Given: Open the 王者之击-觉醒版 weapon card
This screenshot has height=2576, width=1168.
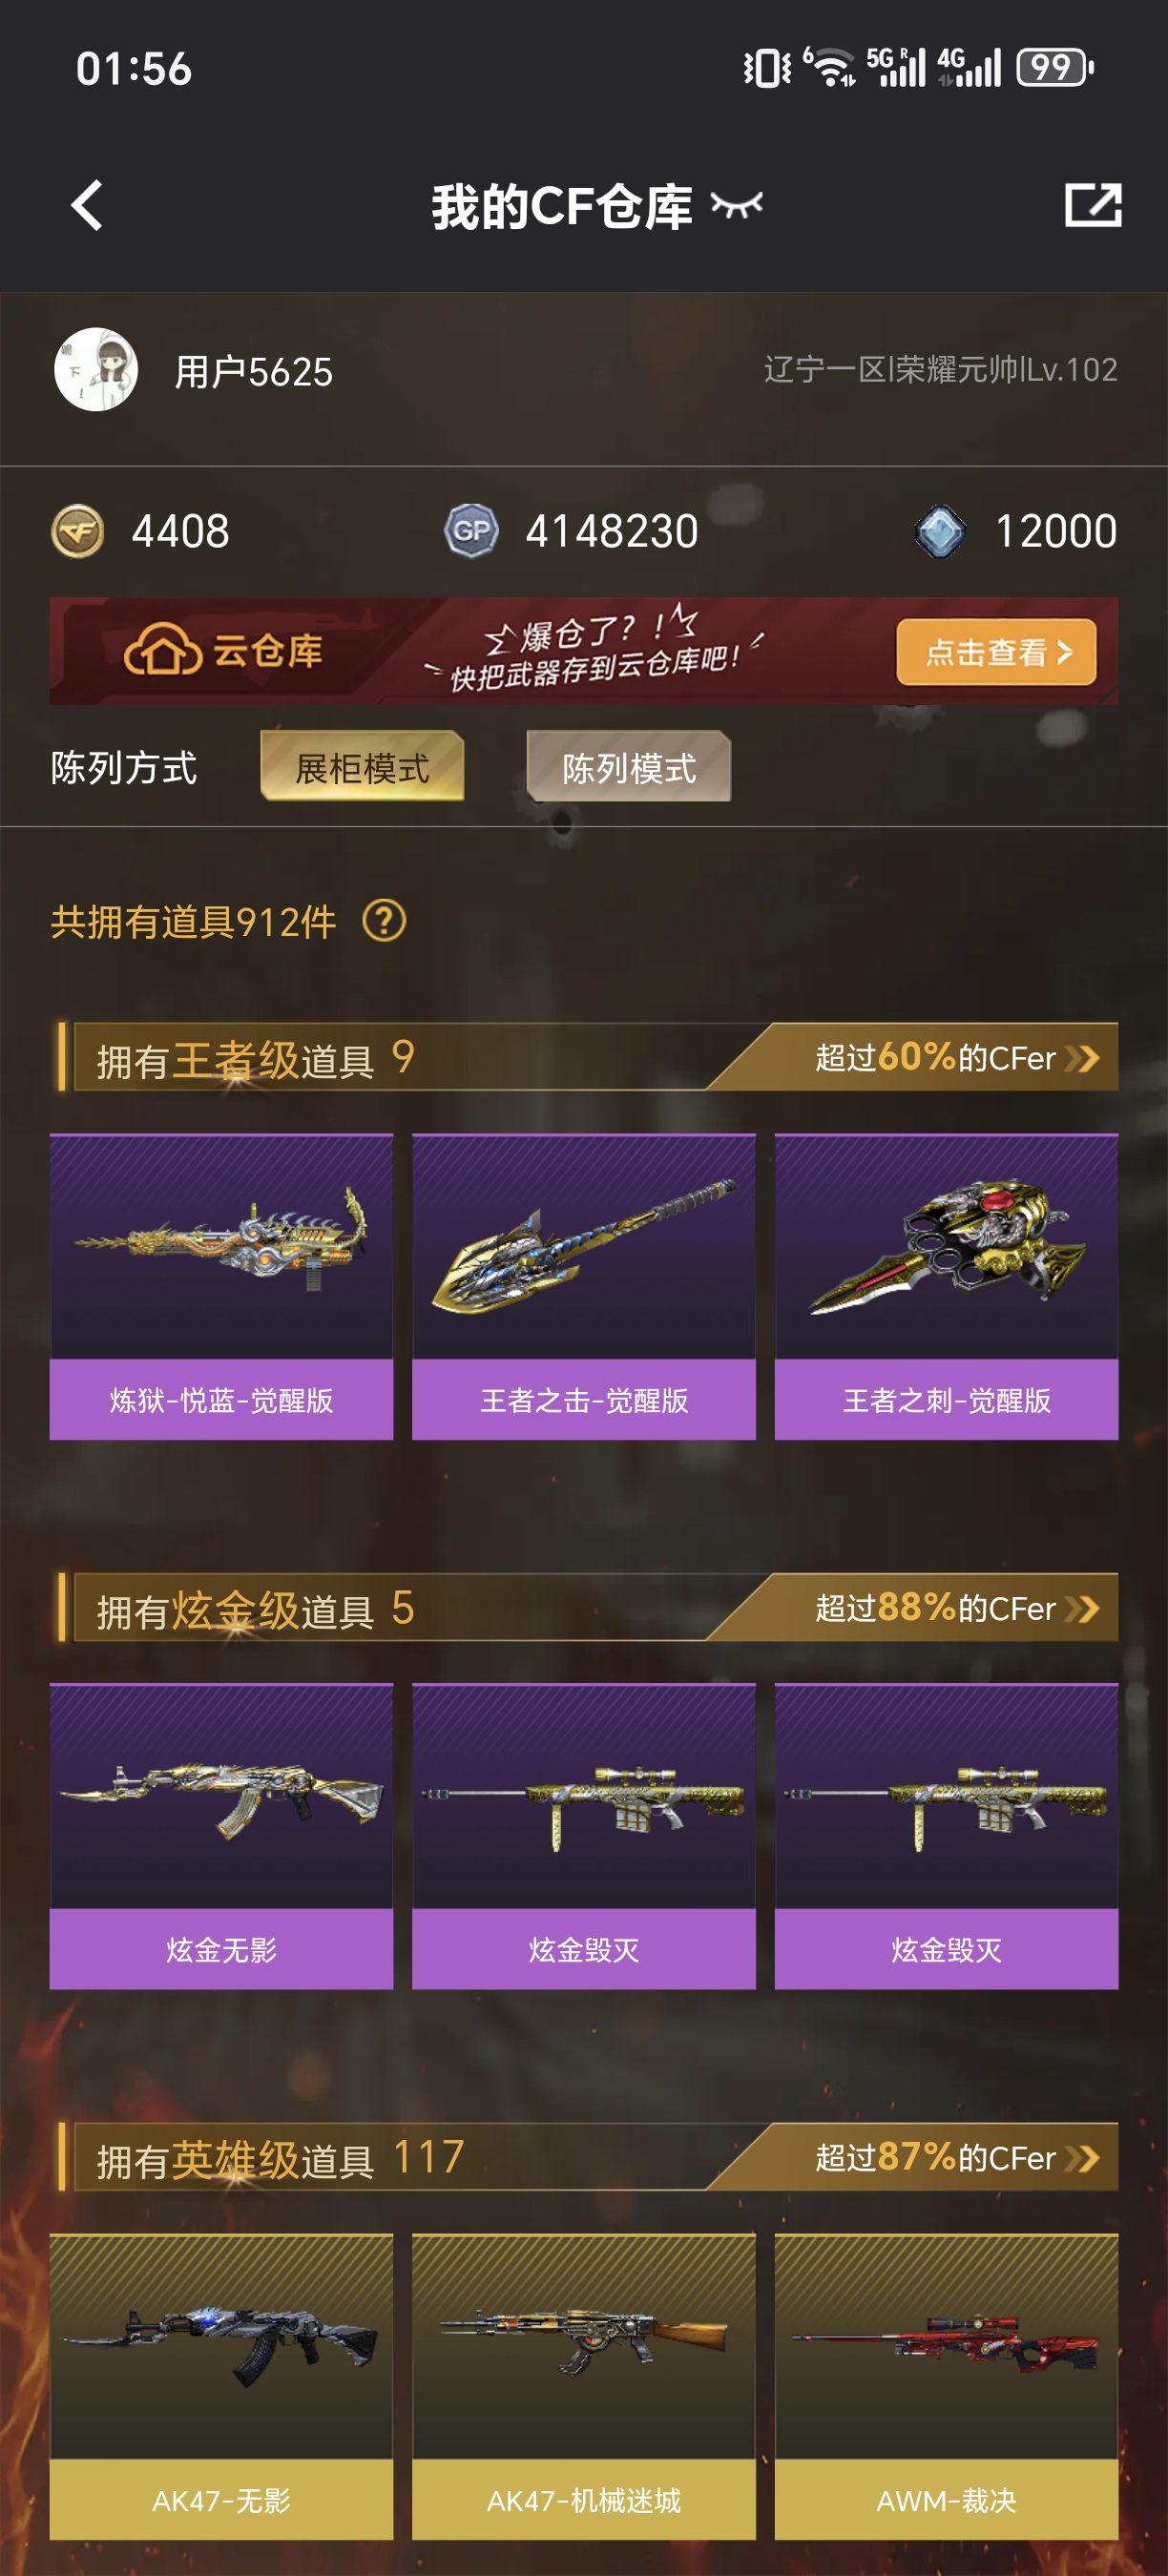Looking at the screenshot, I should (584, 1286).
